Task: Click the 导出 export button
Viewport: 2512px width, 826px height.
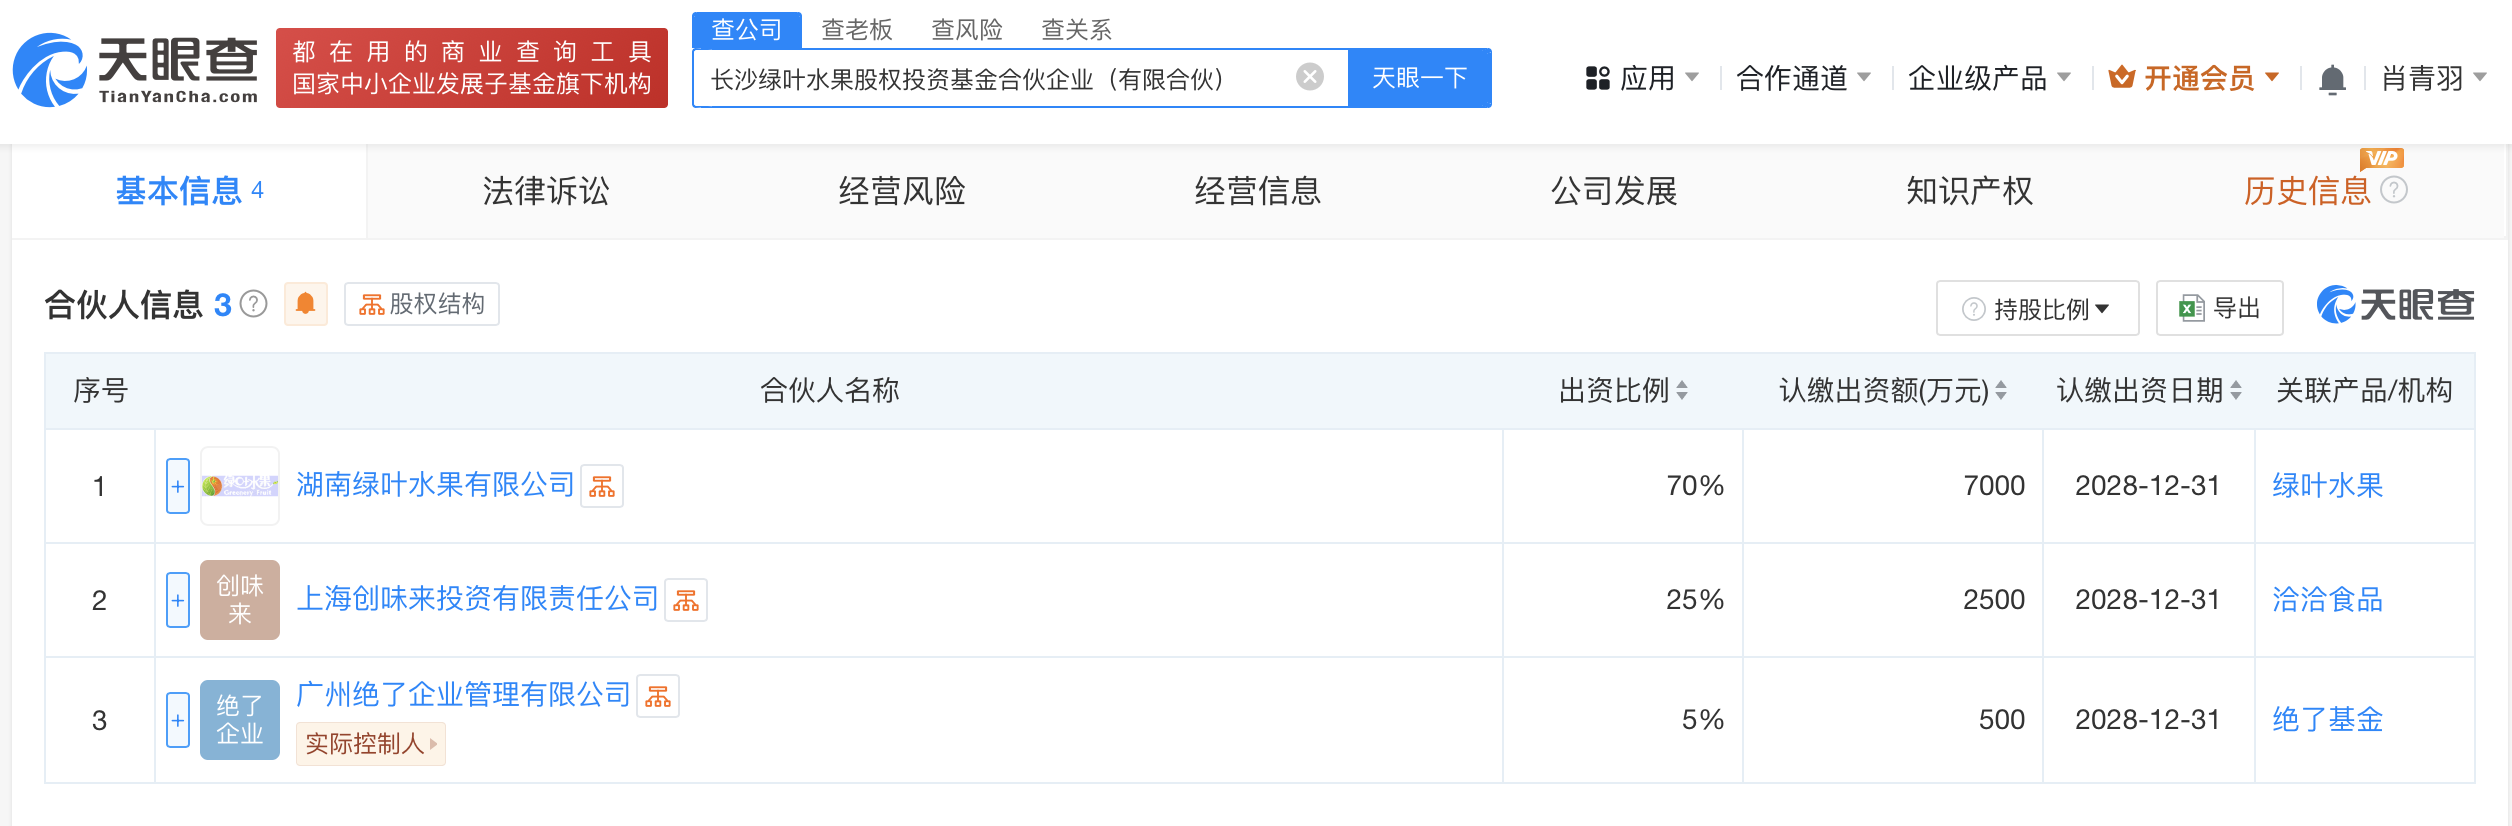Action: 2219,308
